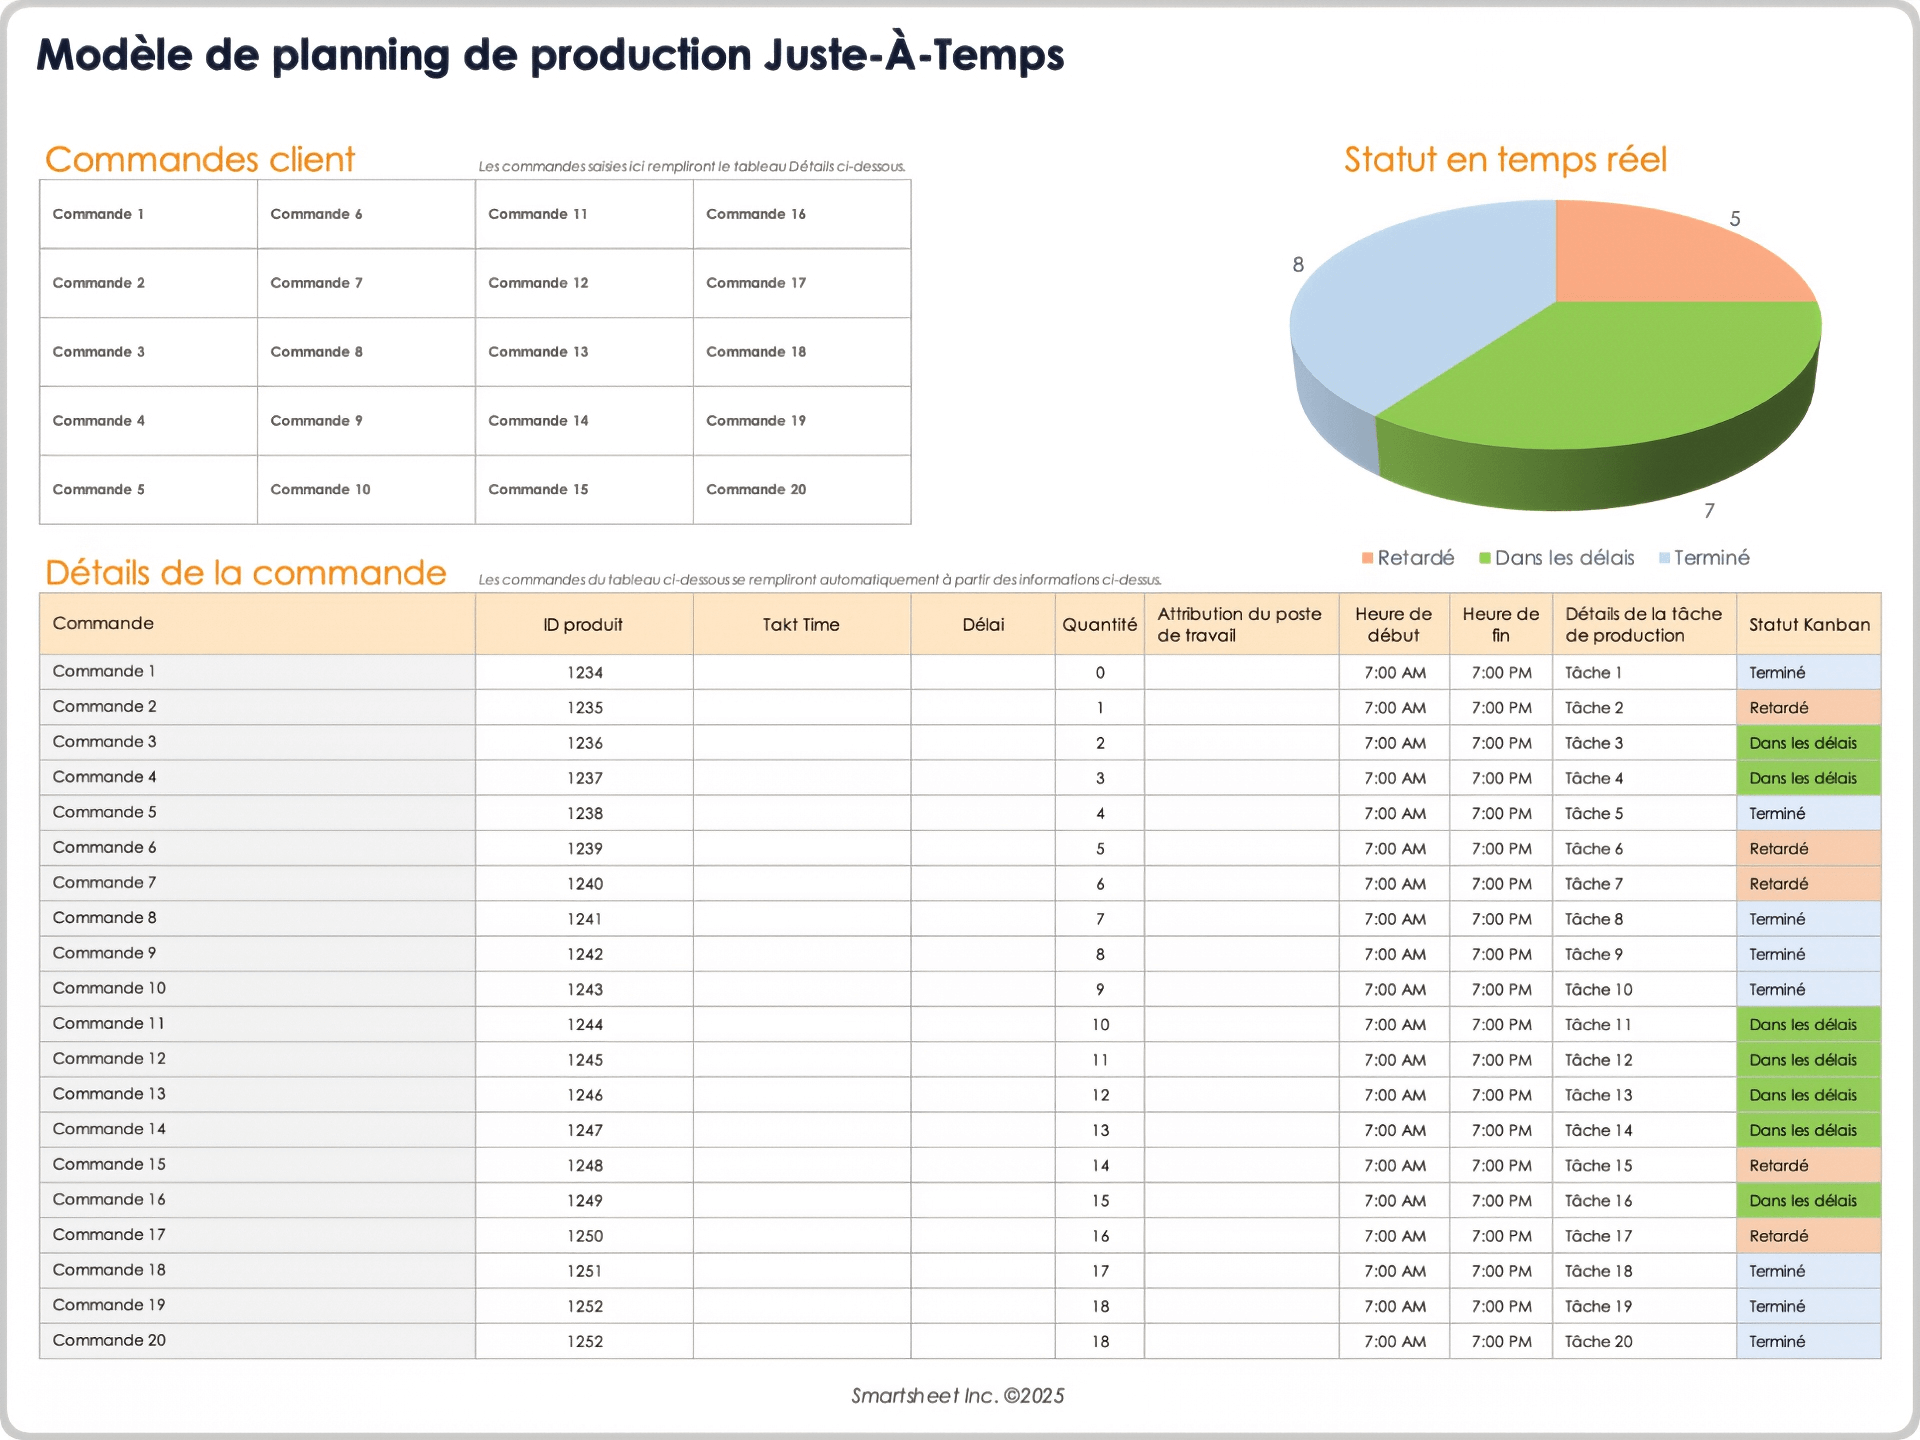The image size is (1920, 1440).
Task: Click the Retardé cell for Commande 17
Action: [x=1808, y=1235]
